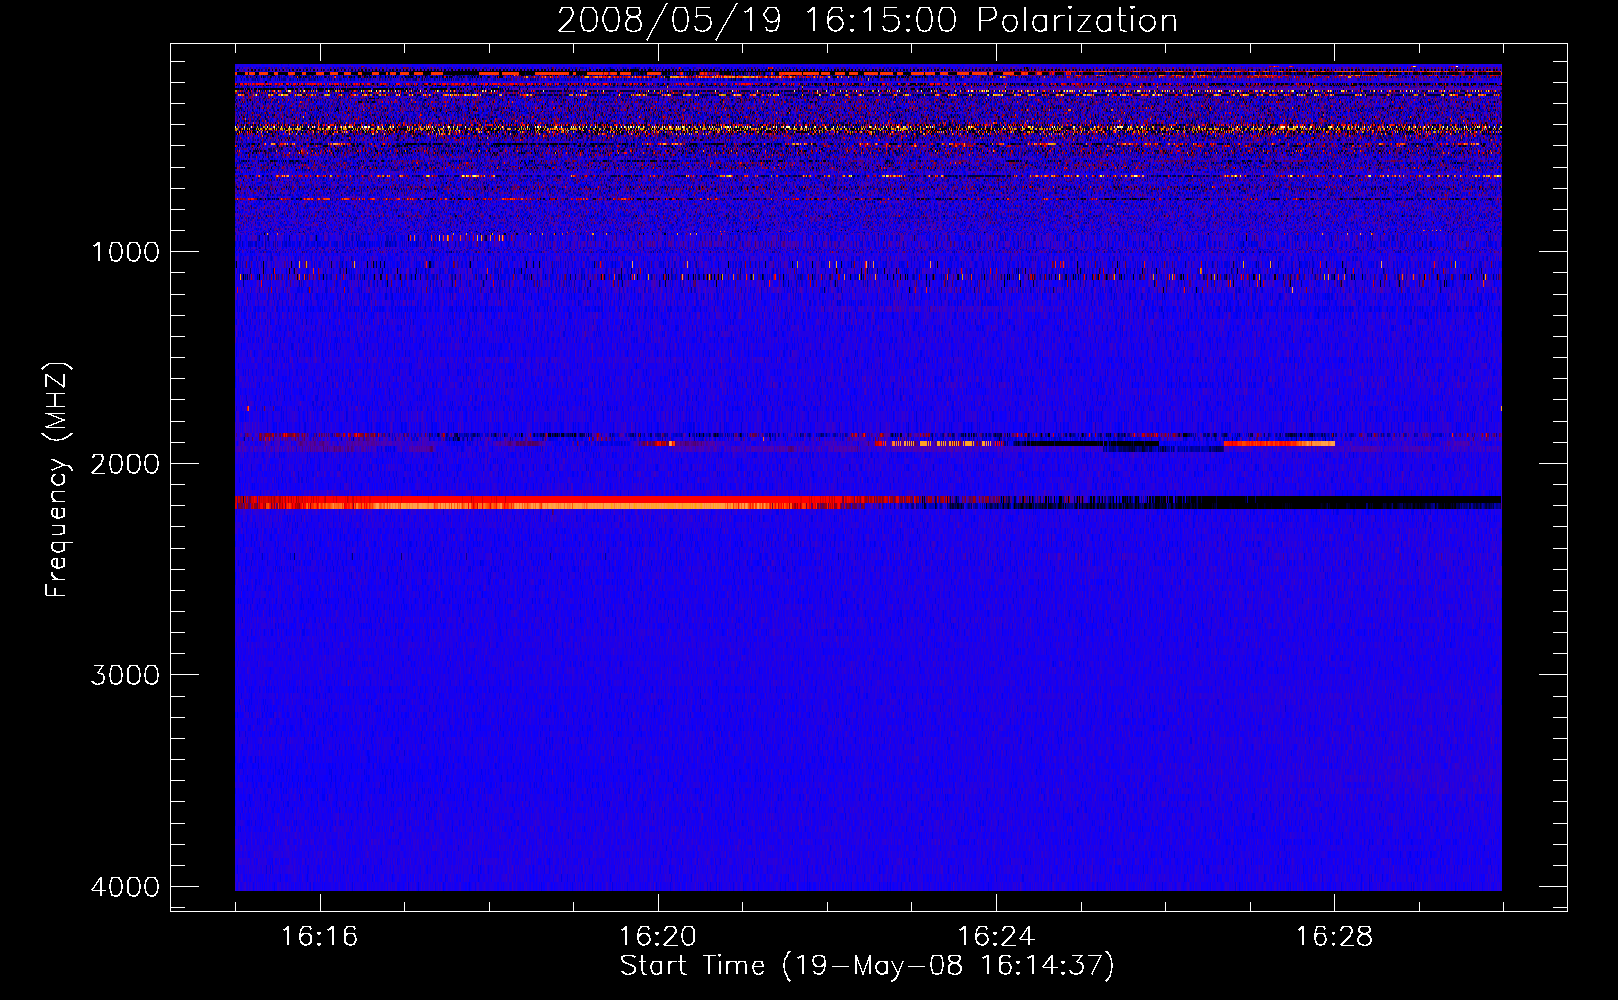Screen dimensions: 1618x1000
Task: Click the 16:16 time tick label
Action: pos(319,936)
